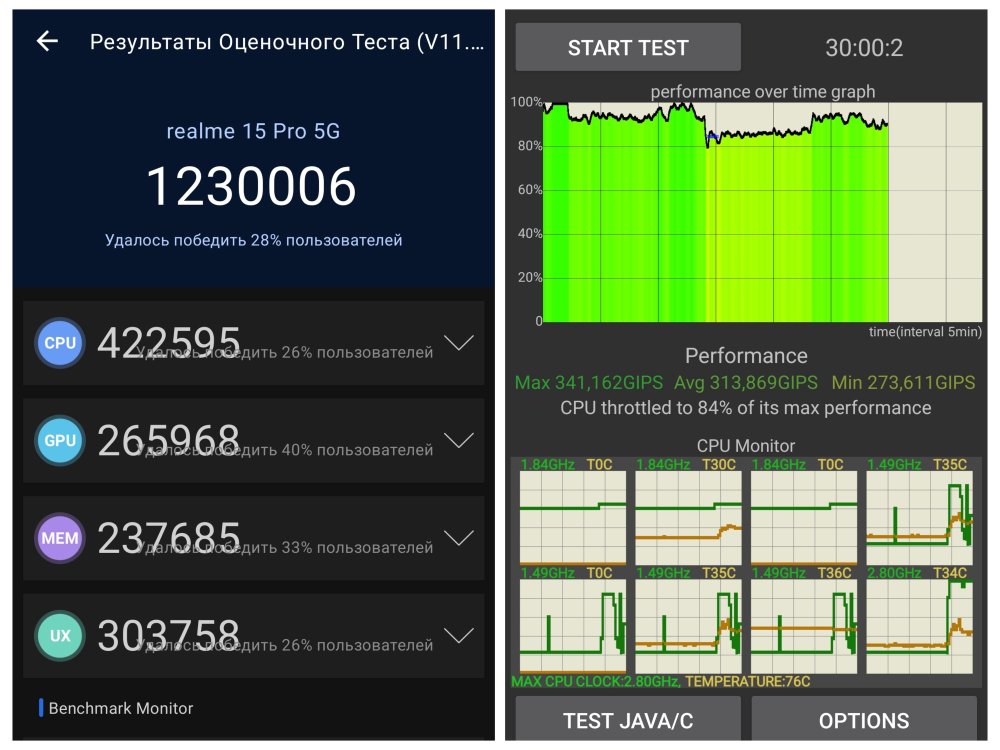Image resolution: width=1000 pixels, height=750 pixels.
Task: Click the purple MEM icon
Action: [60, 539]
